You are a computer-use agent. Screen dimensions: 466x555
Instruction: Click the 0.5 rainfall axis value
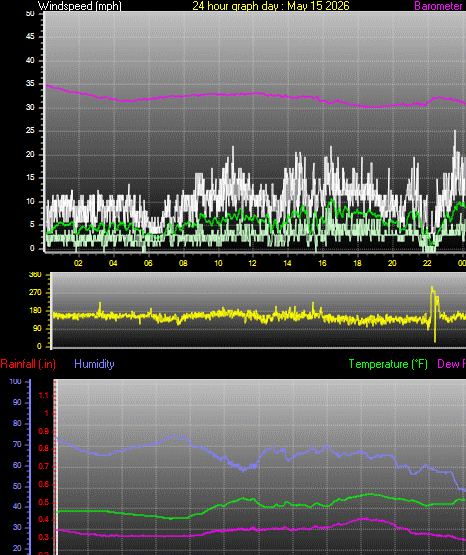(44, 503)
